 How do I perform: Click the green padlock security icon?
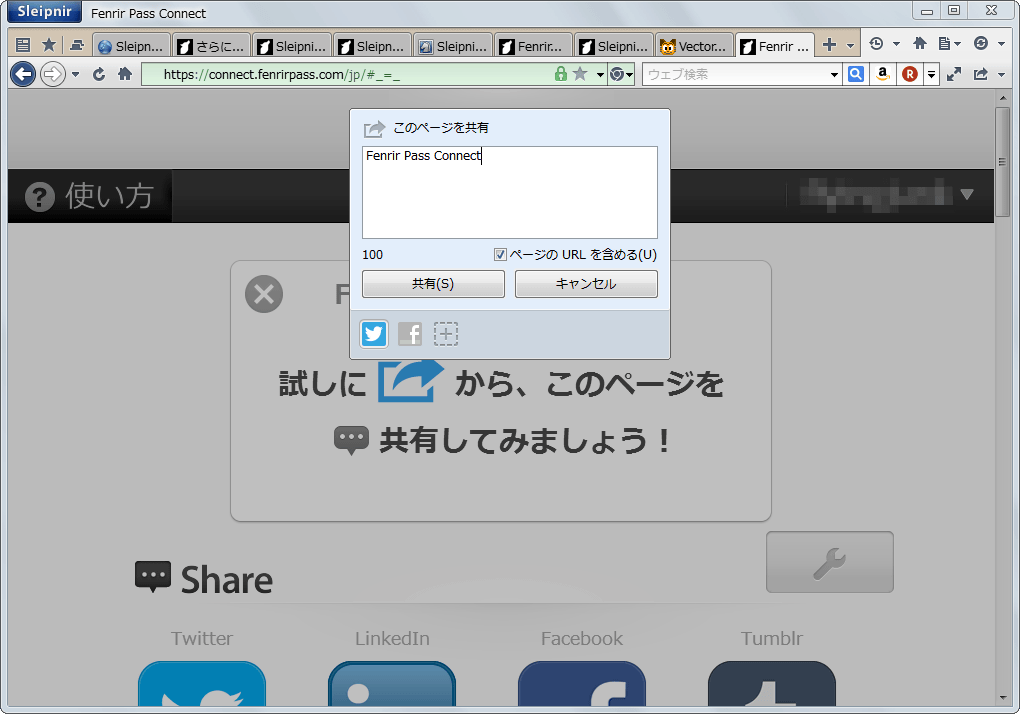[x=560, y=74]
